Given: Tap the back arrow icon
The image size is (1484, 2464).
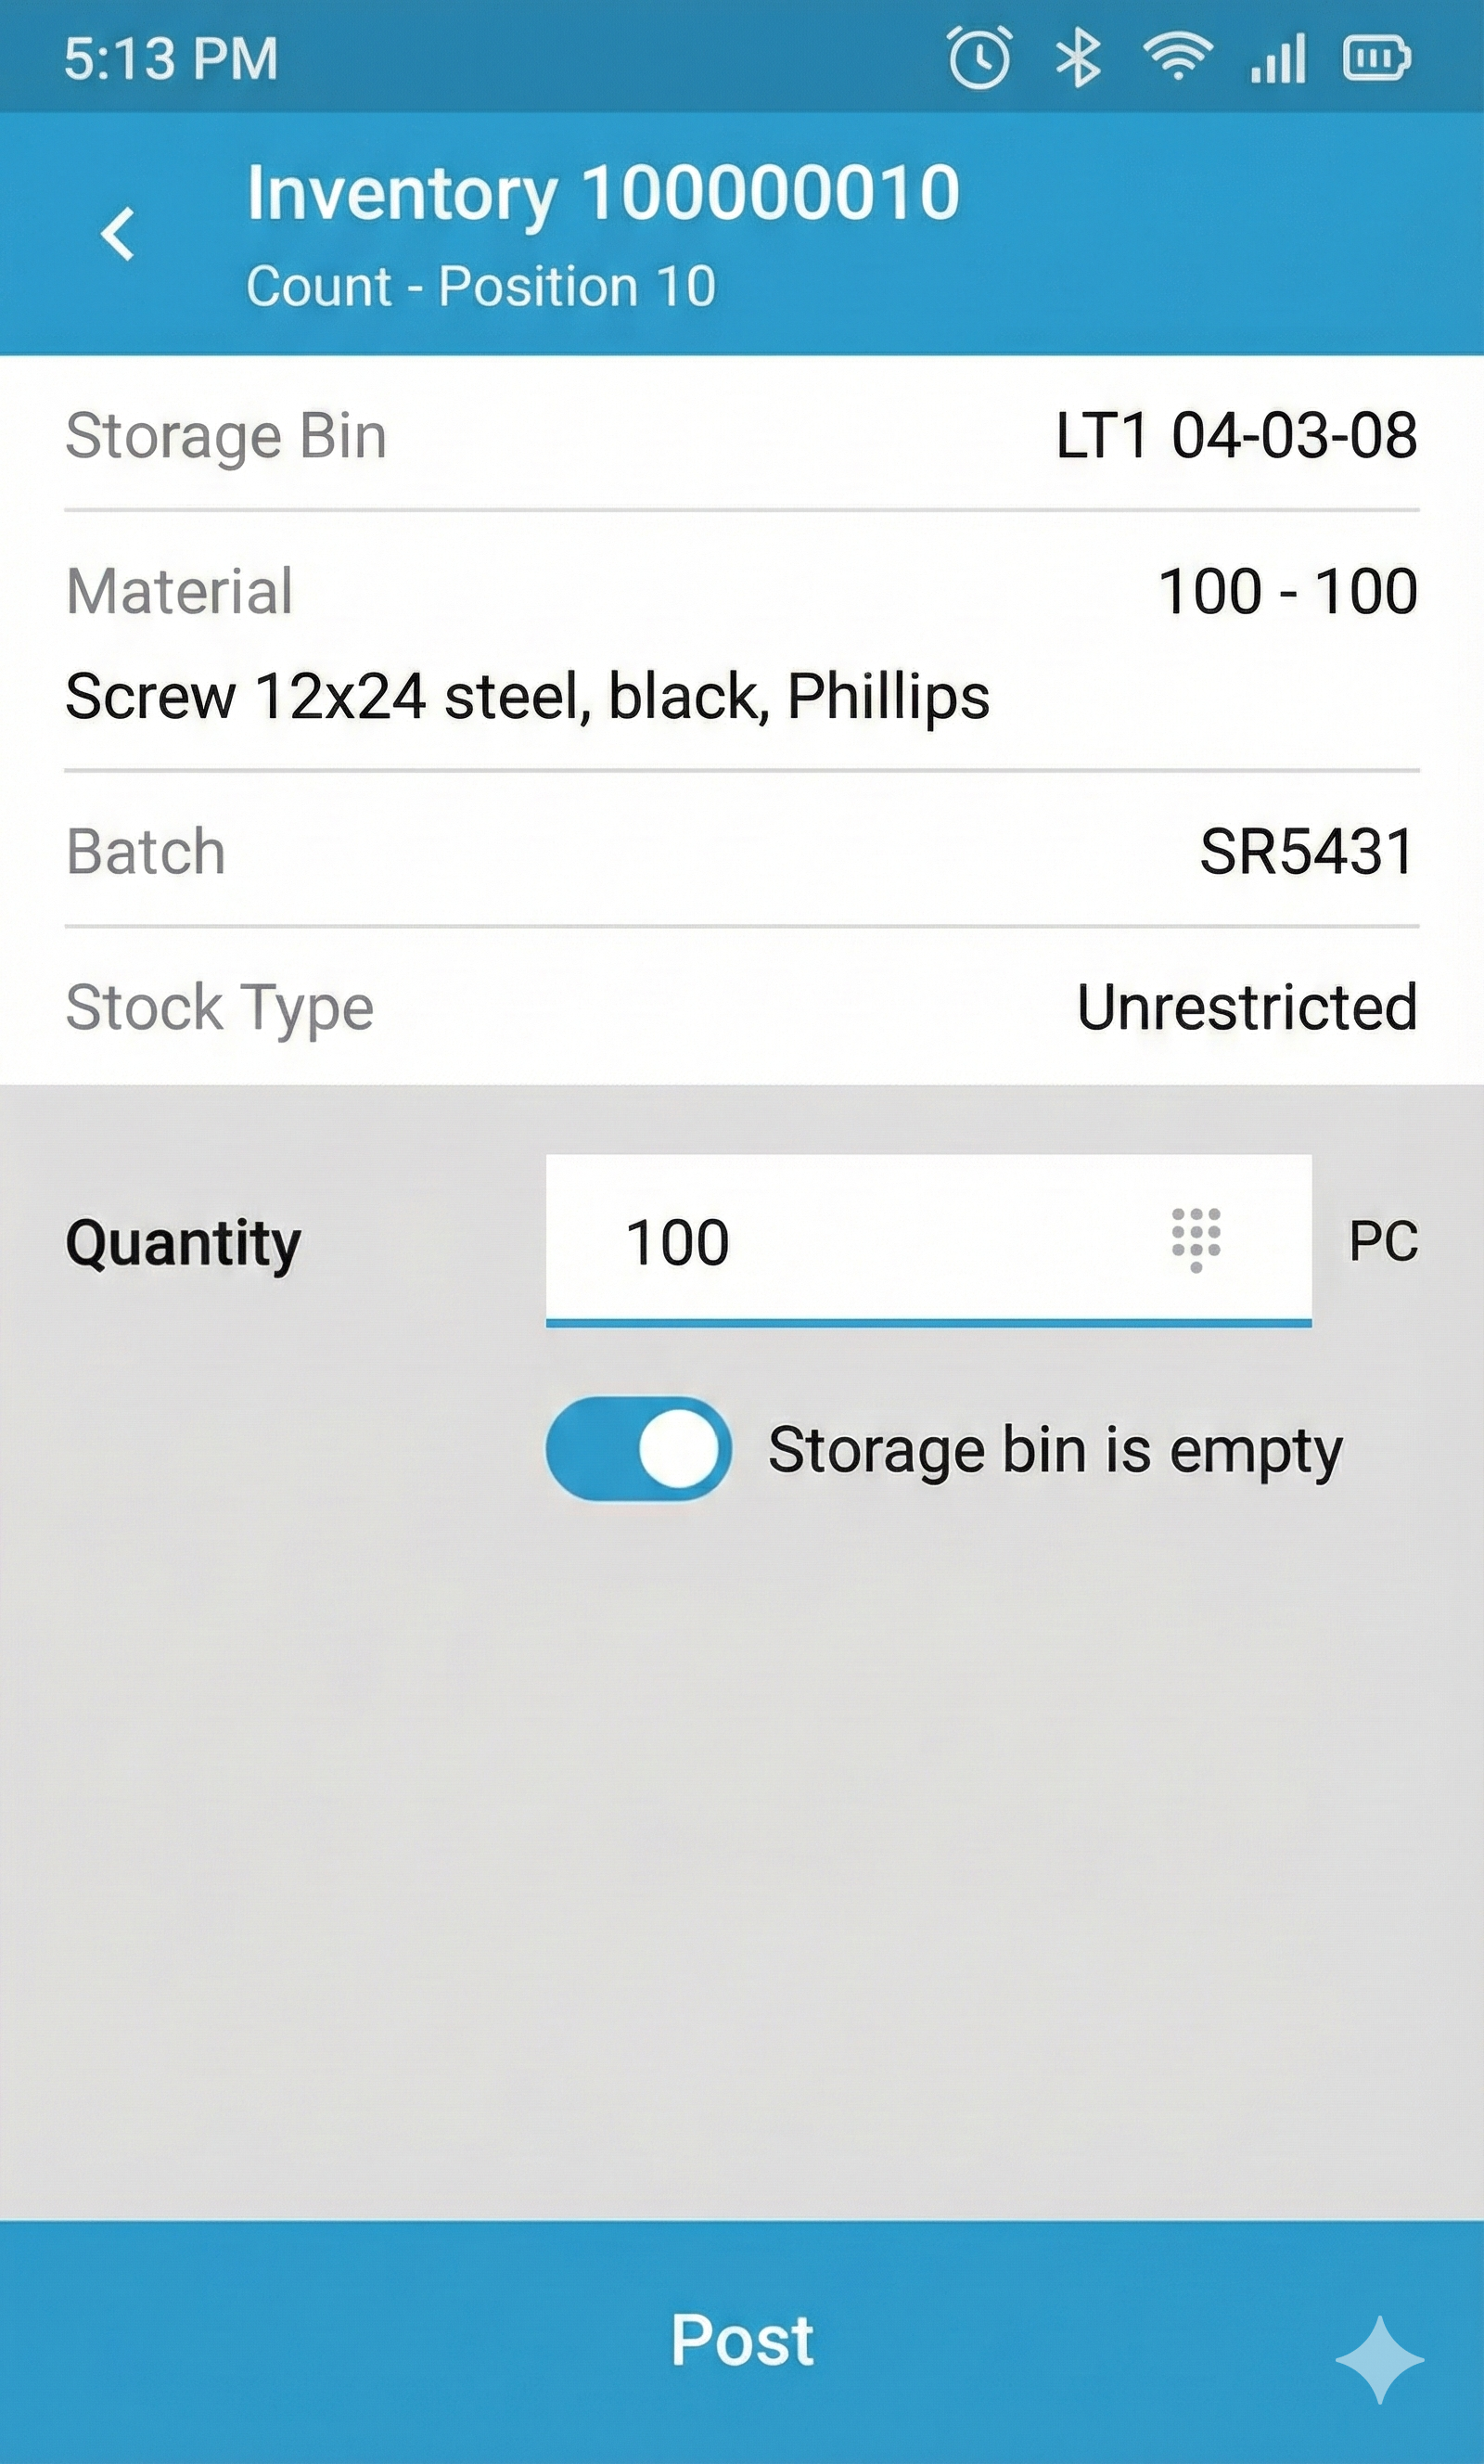Looking at the screenshot, I should click(118, 234).
